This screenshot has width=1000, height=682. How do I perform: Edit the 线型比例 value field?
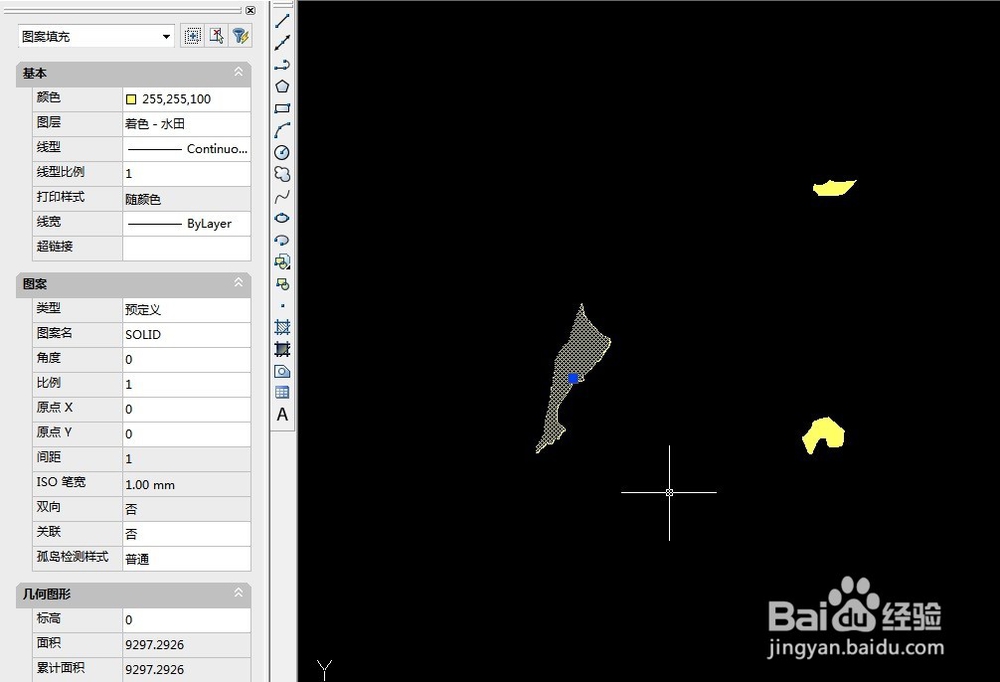point(186,174)
